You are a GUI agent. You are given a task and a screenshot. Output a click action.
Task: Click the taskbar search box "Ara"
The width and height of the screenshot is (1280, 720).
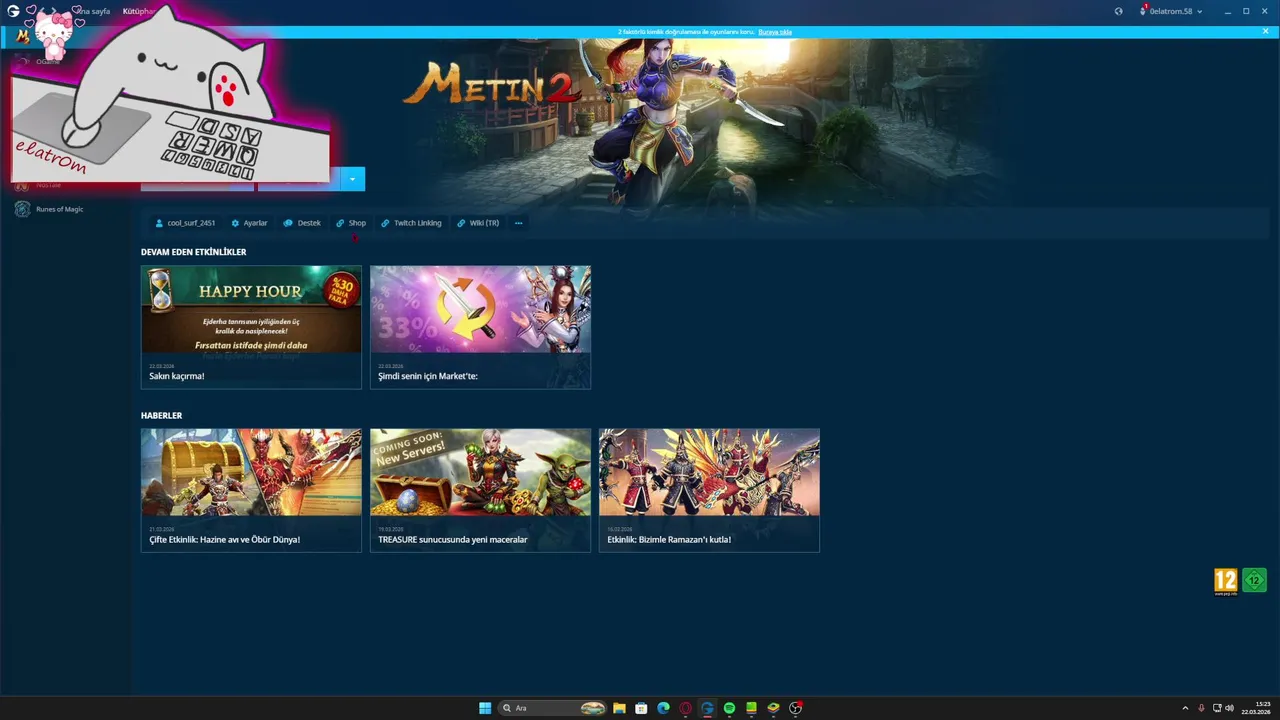coord(552,708)
